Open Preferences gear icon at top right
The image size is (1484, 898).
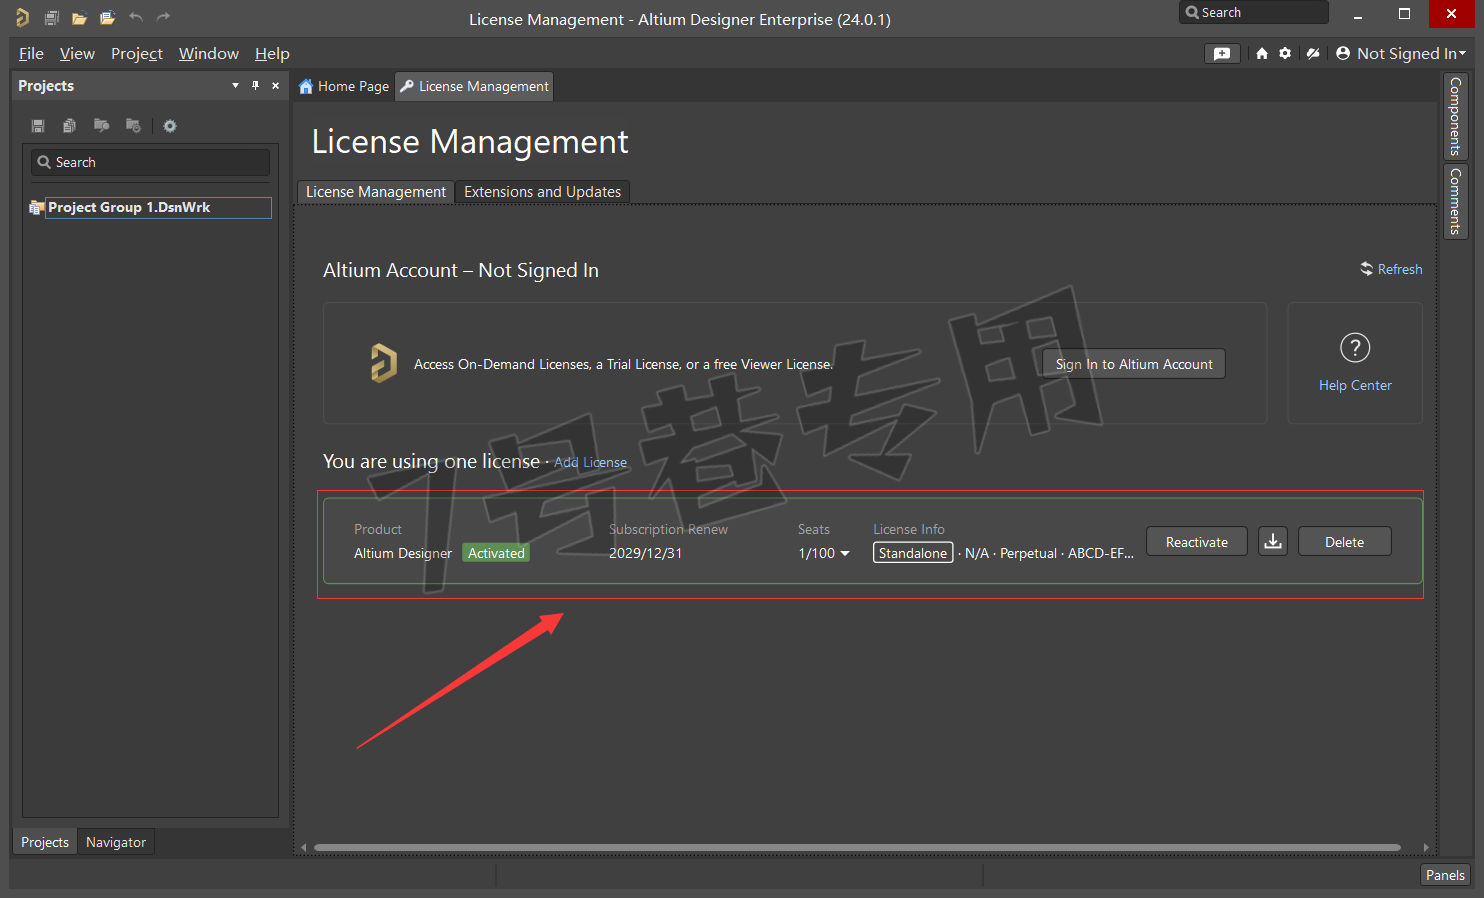click(x=1285, y=54)
